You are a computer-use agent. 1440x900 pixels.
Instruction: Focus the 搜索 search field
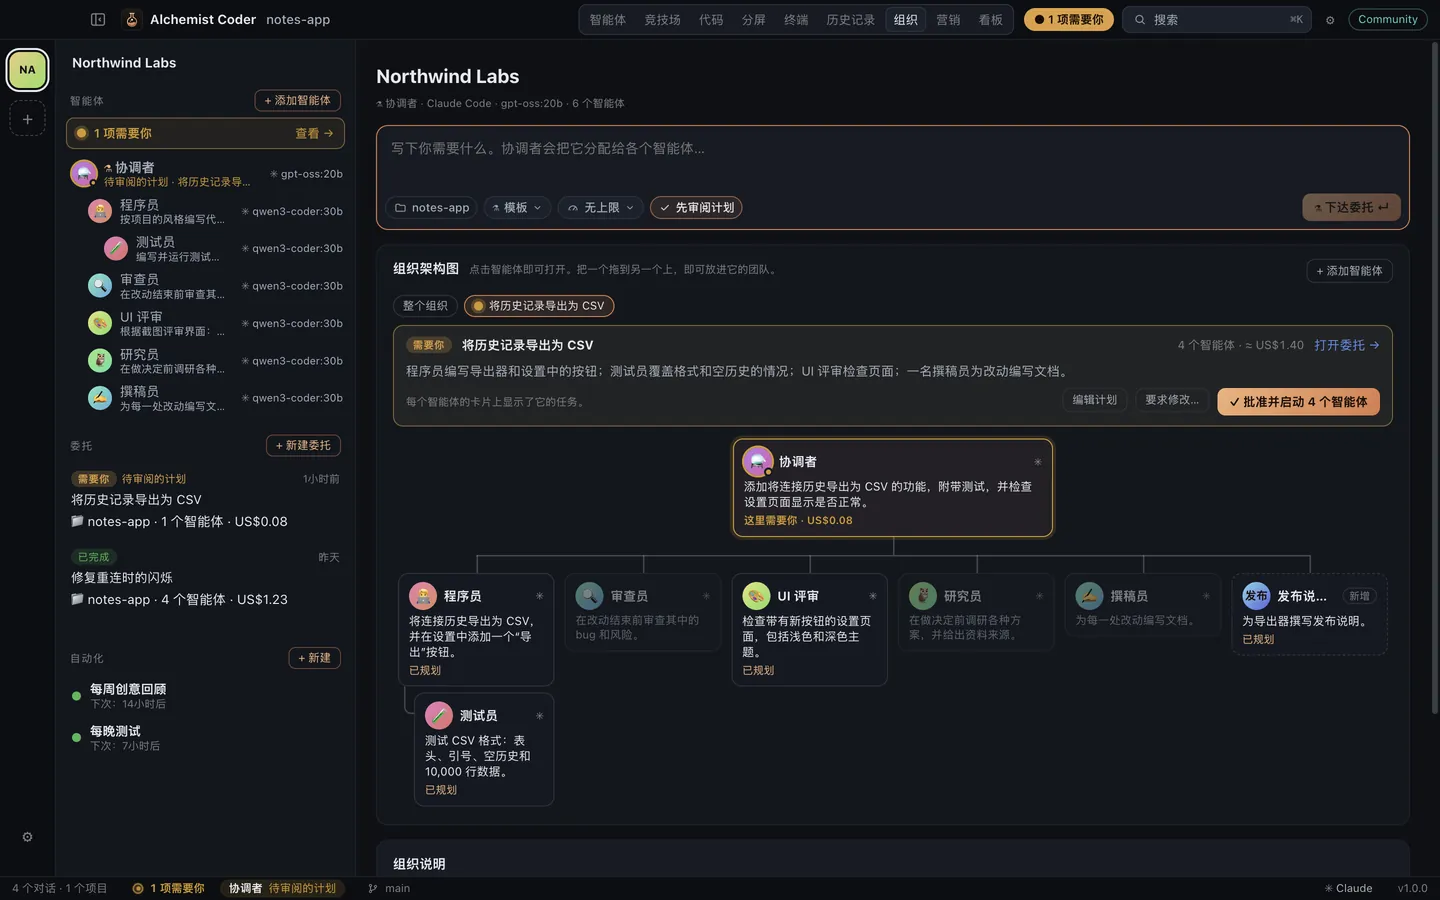tap(1217, 20)
